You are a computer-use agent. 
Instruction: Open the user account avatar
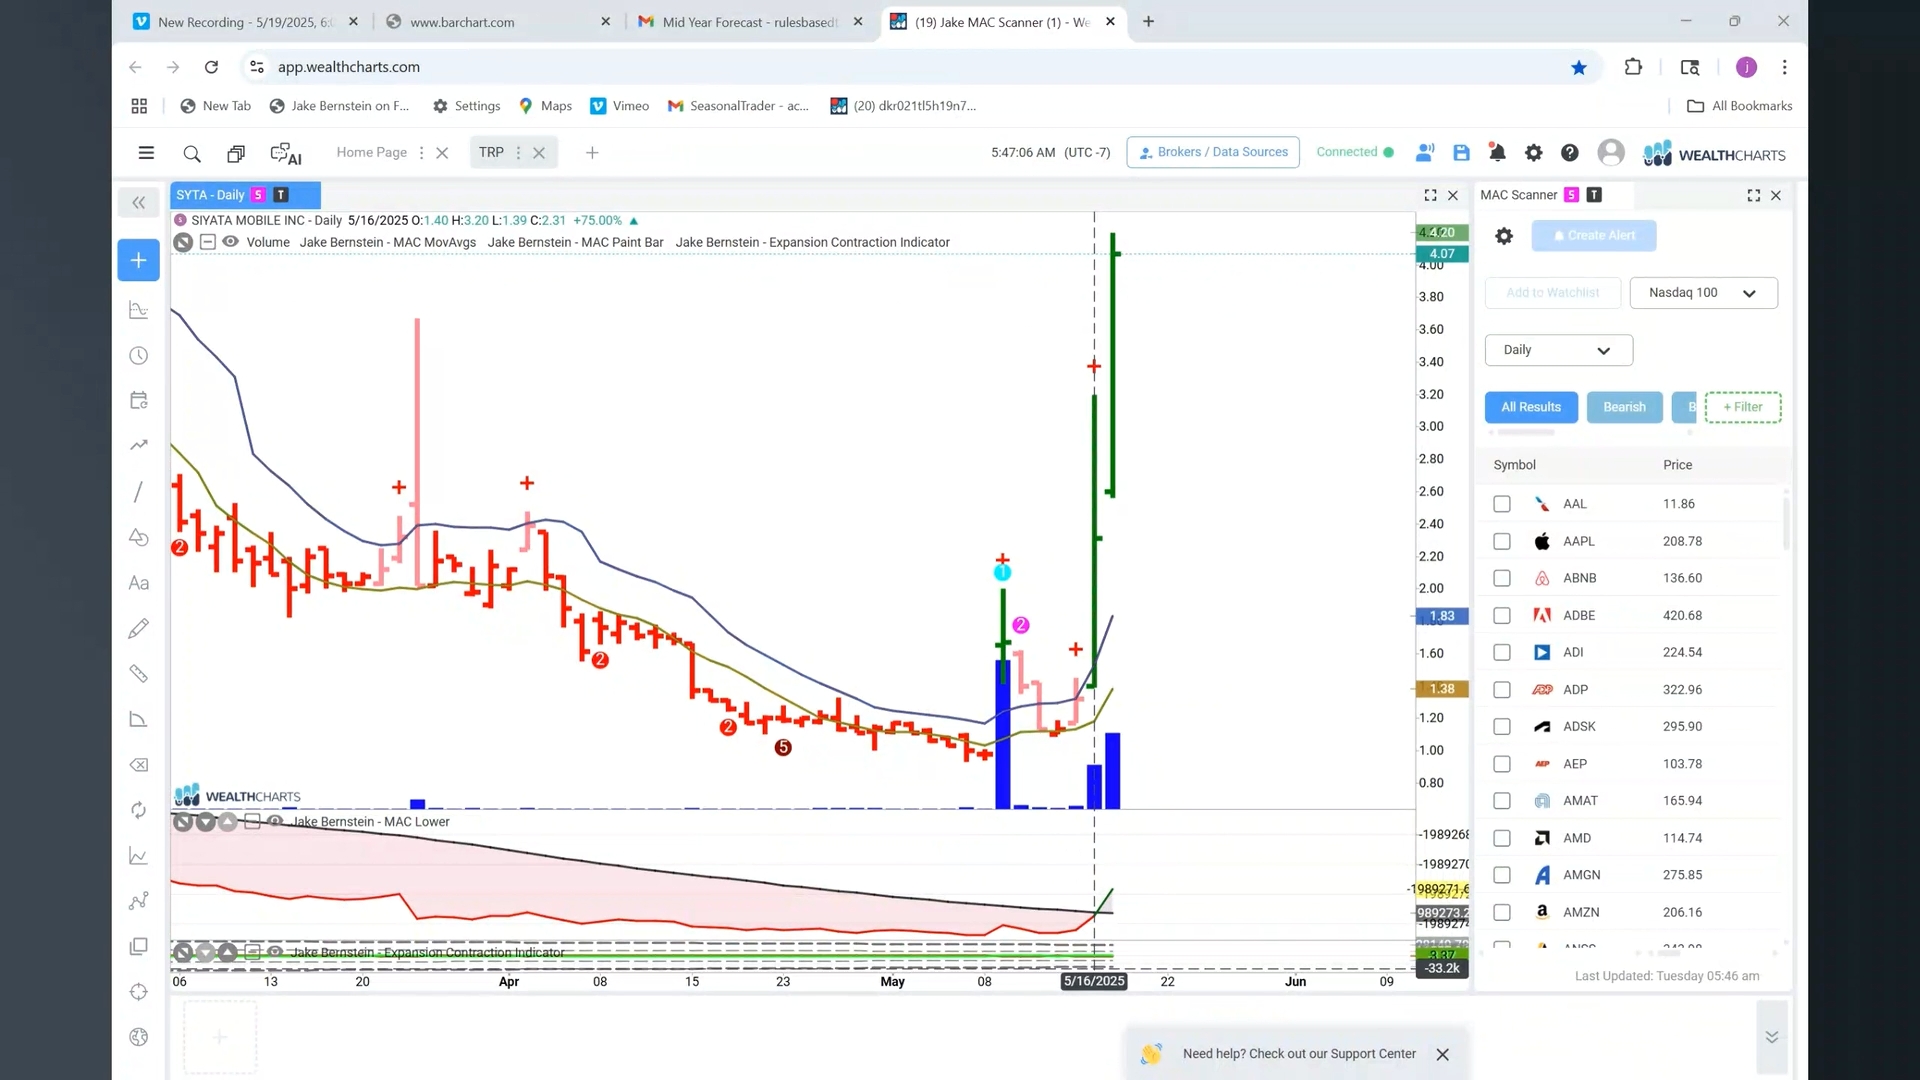[1611, 152]
